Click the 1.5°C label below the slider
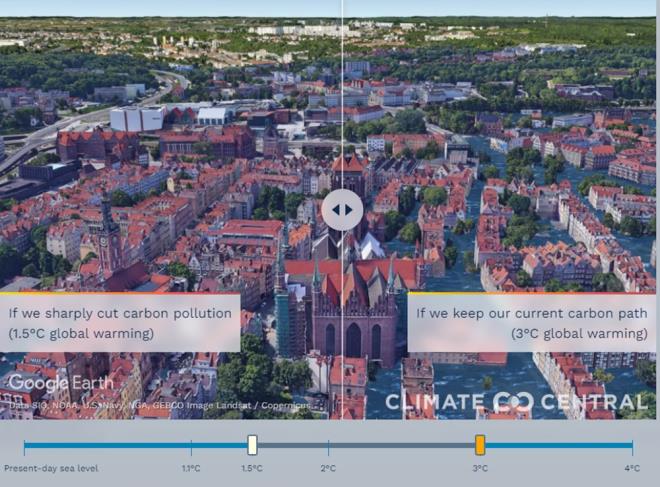660x487 pixels. [252, 468]
